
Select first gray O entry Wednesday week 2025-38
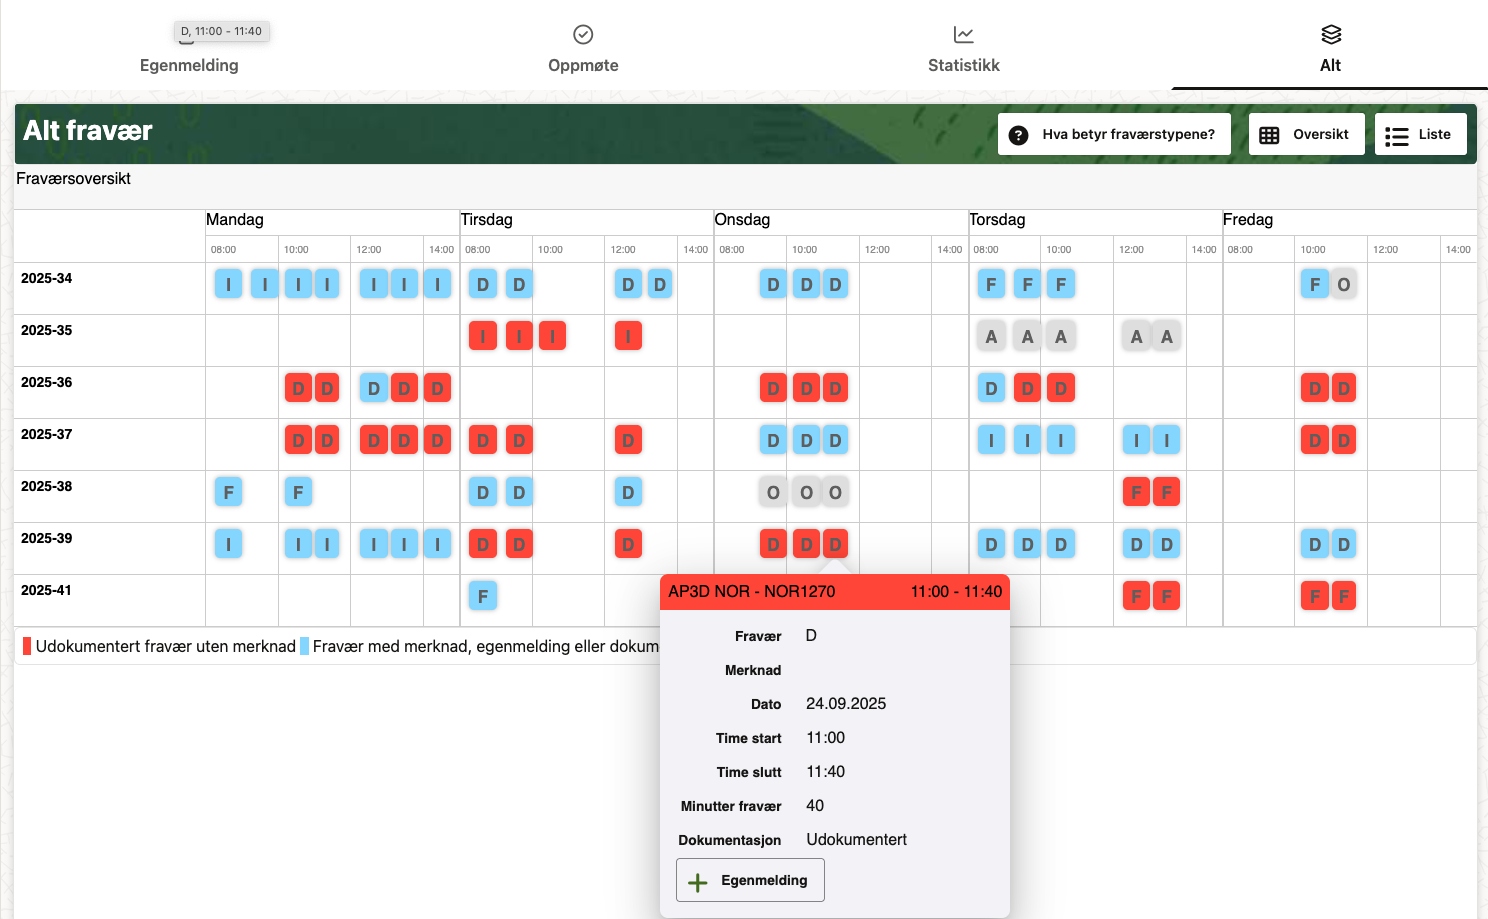coord(773,492)
